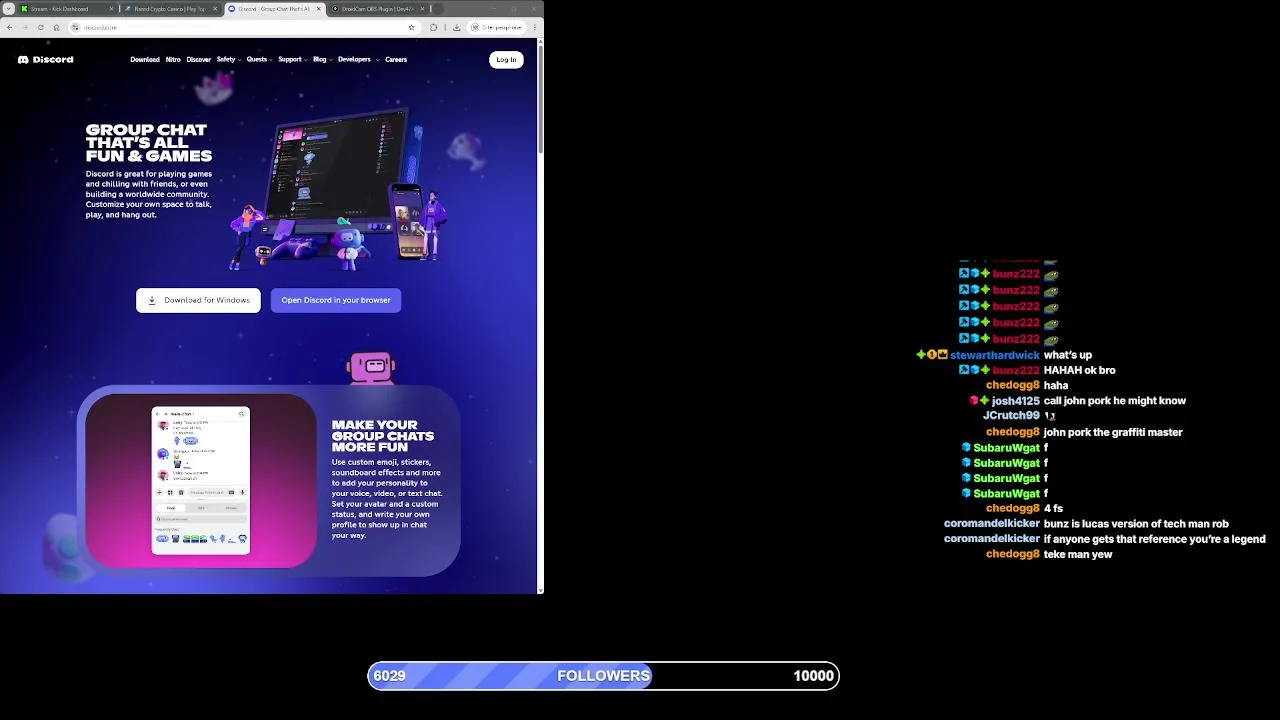Expand the Blog dropdown menu

tap(322, 59)
